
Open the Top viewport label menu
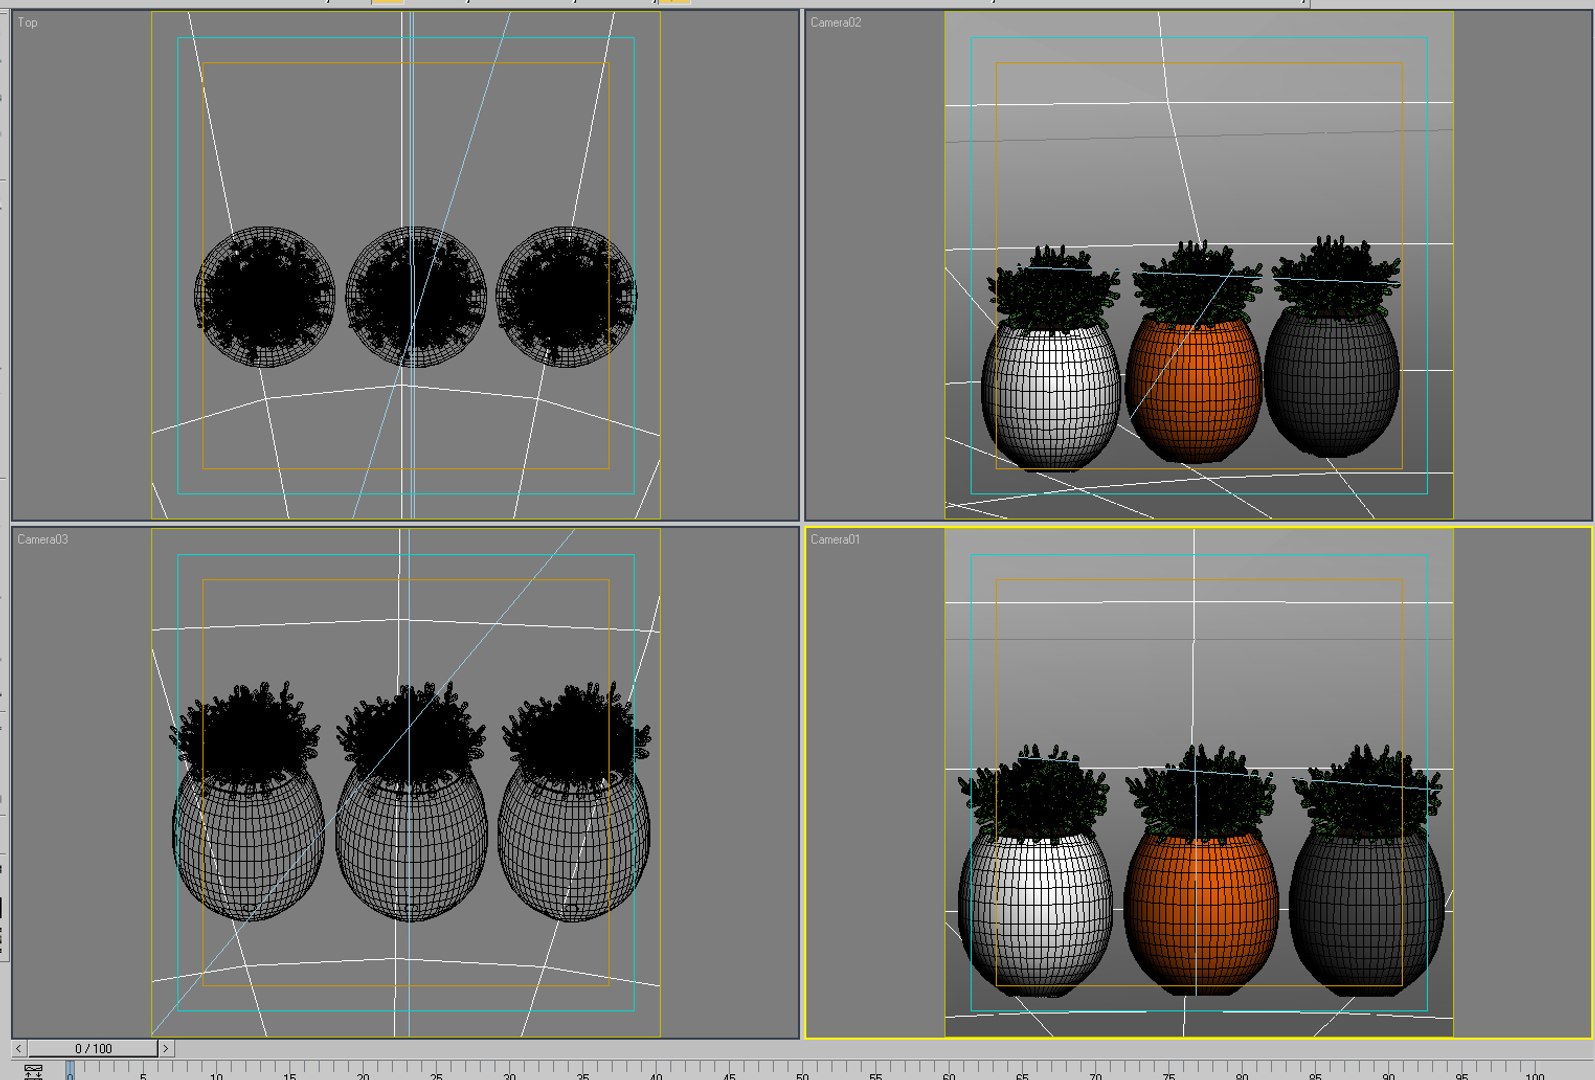28,22
